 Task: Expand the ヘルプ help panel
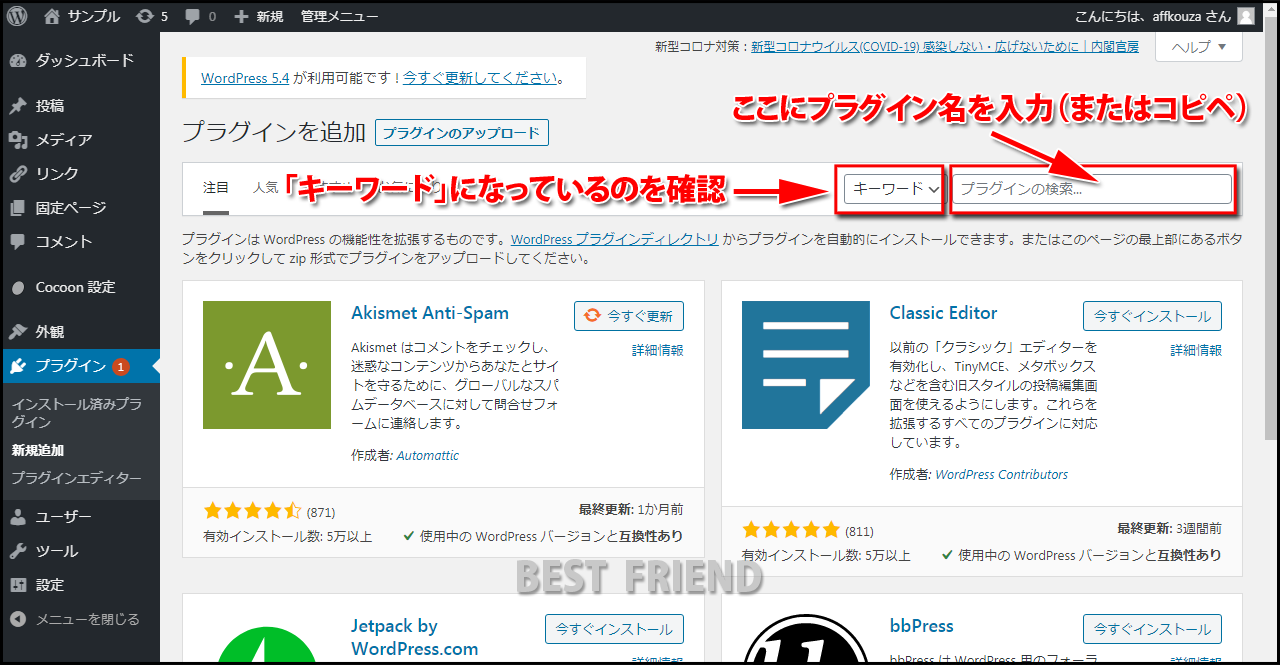(x=1198, y=46)
